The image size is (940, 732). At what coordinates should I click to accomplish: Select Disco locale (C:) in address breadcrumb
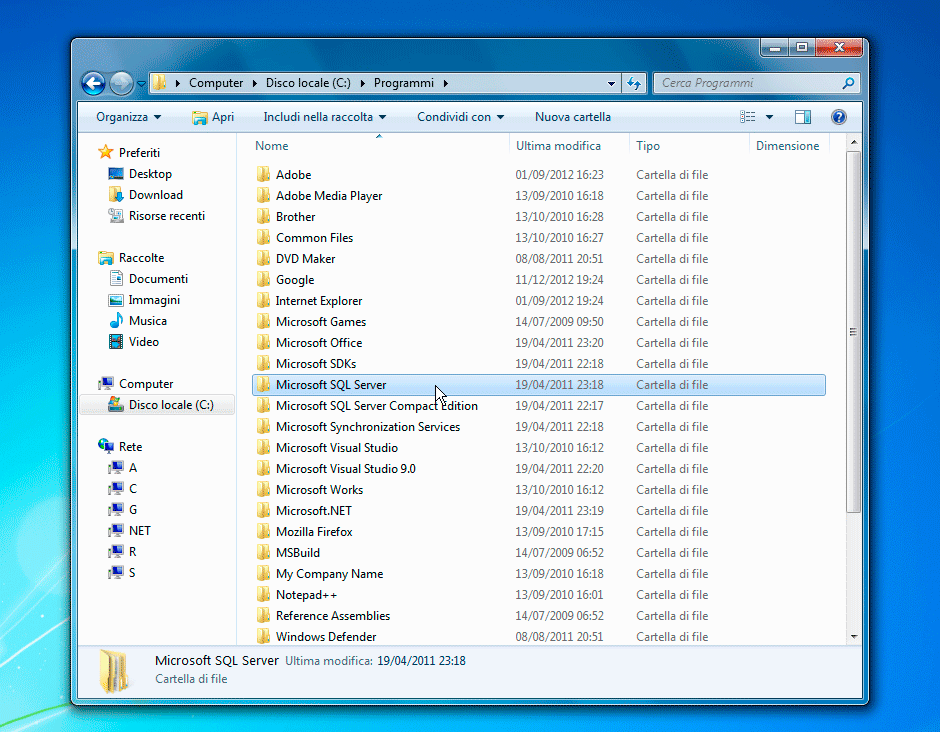tap(308, 83)
